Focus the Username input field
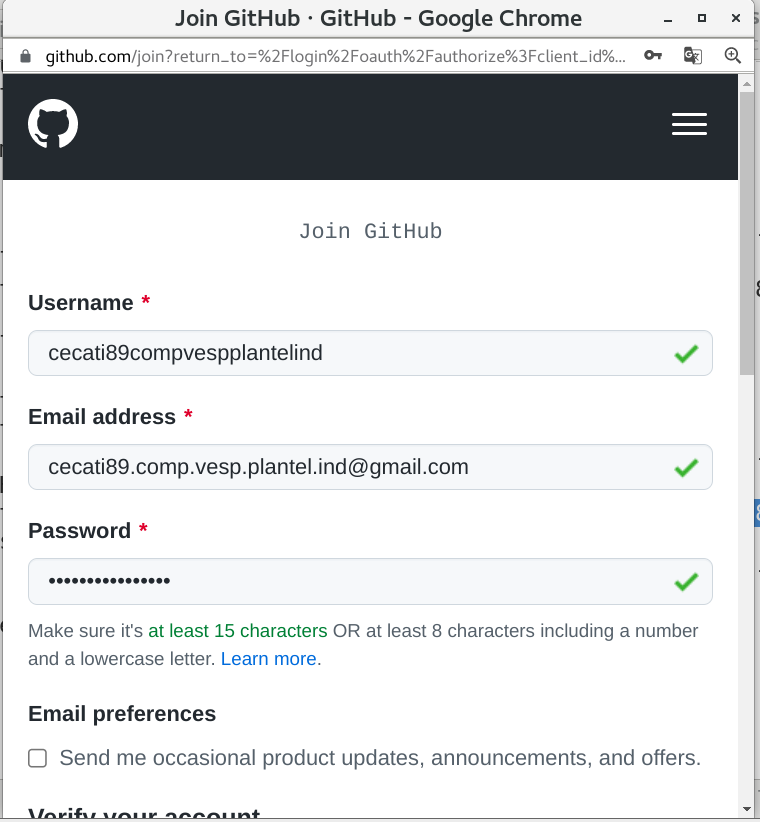This screenshot has width=760, height=822. [x=350, y=353]
